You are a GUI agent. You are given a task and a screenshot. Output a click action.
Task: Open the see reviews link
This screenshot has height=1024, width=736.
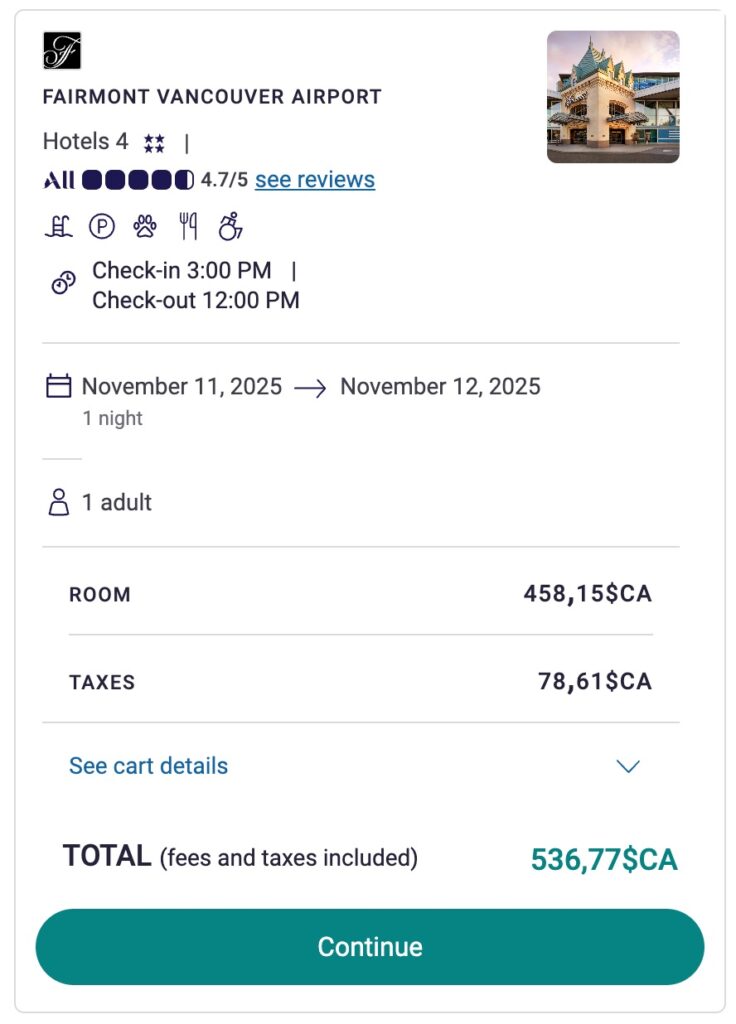[x=313, y=180]
